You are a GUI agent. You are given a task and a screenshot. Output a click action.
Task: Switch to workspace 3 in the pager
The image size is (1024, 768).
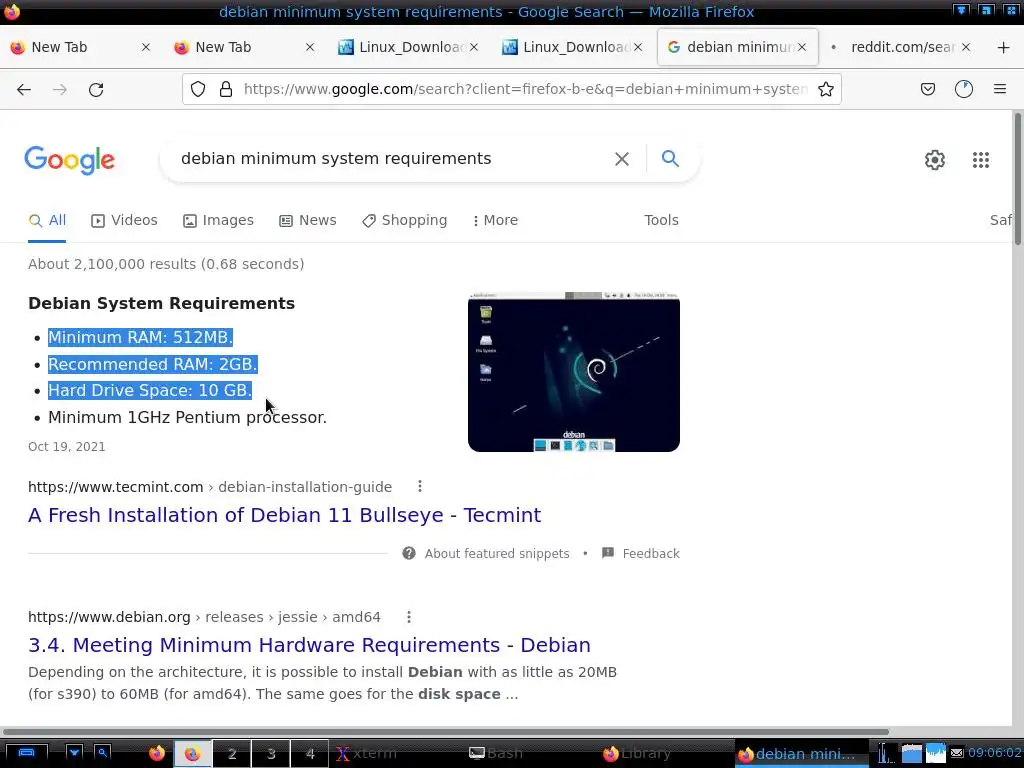[x=270, y=754]
